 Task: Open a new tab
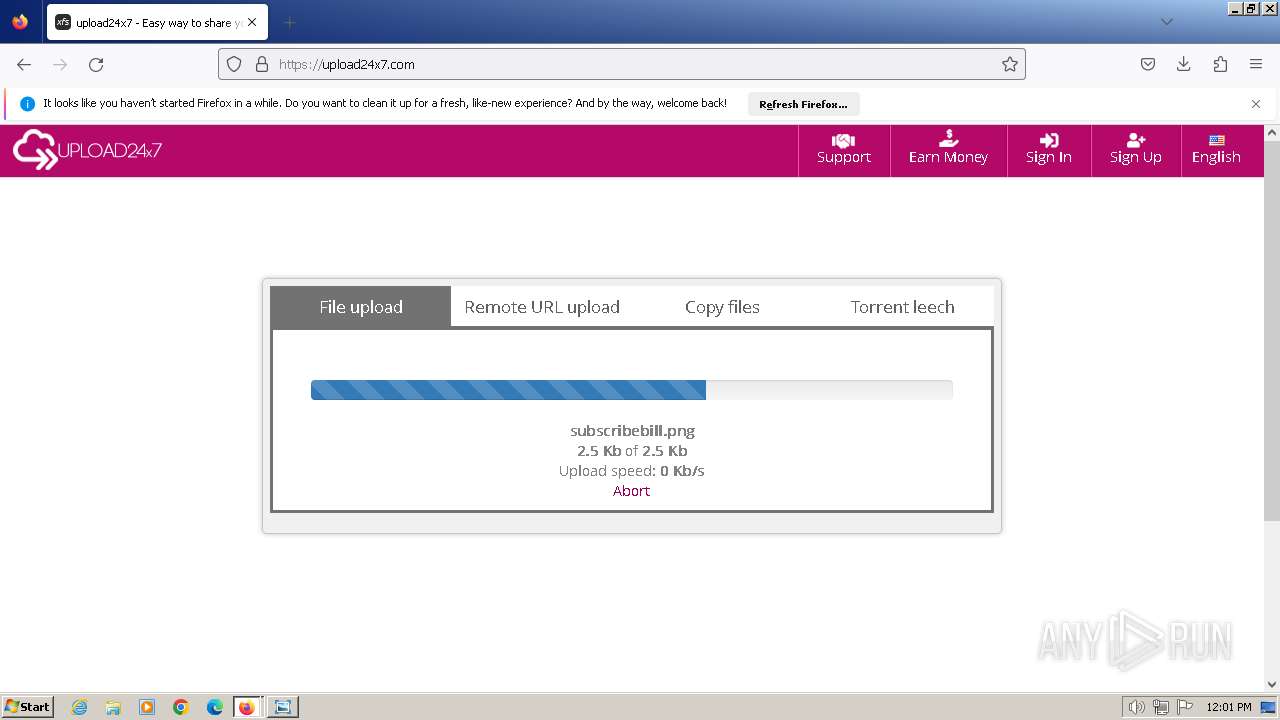(x=289, y=22)
